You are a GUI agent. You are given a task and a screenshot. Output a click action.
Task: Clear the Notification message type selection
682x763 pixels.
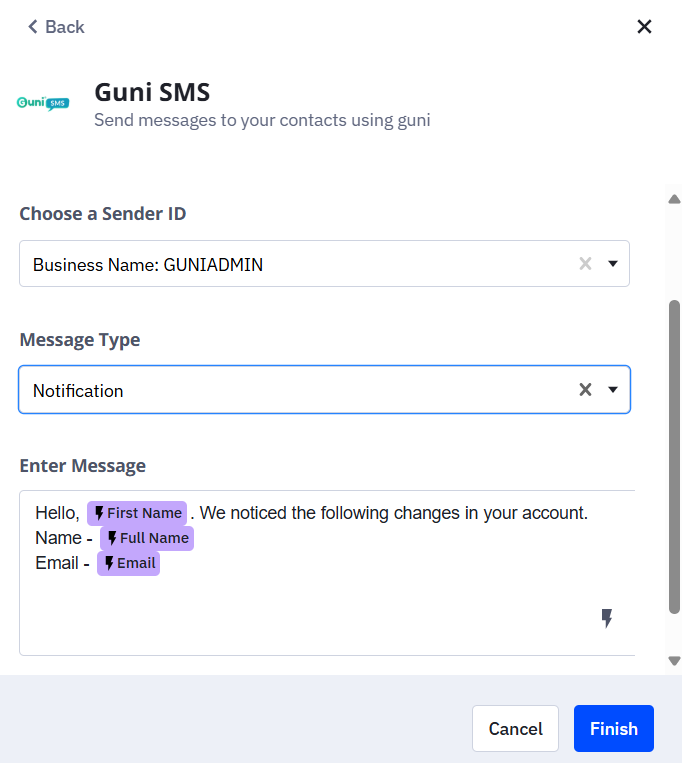tap(585, 390)
